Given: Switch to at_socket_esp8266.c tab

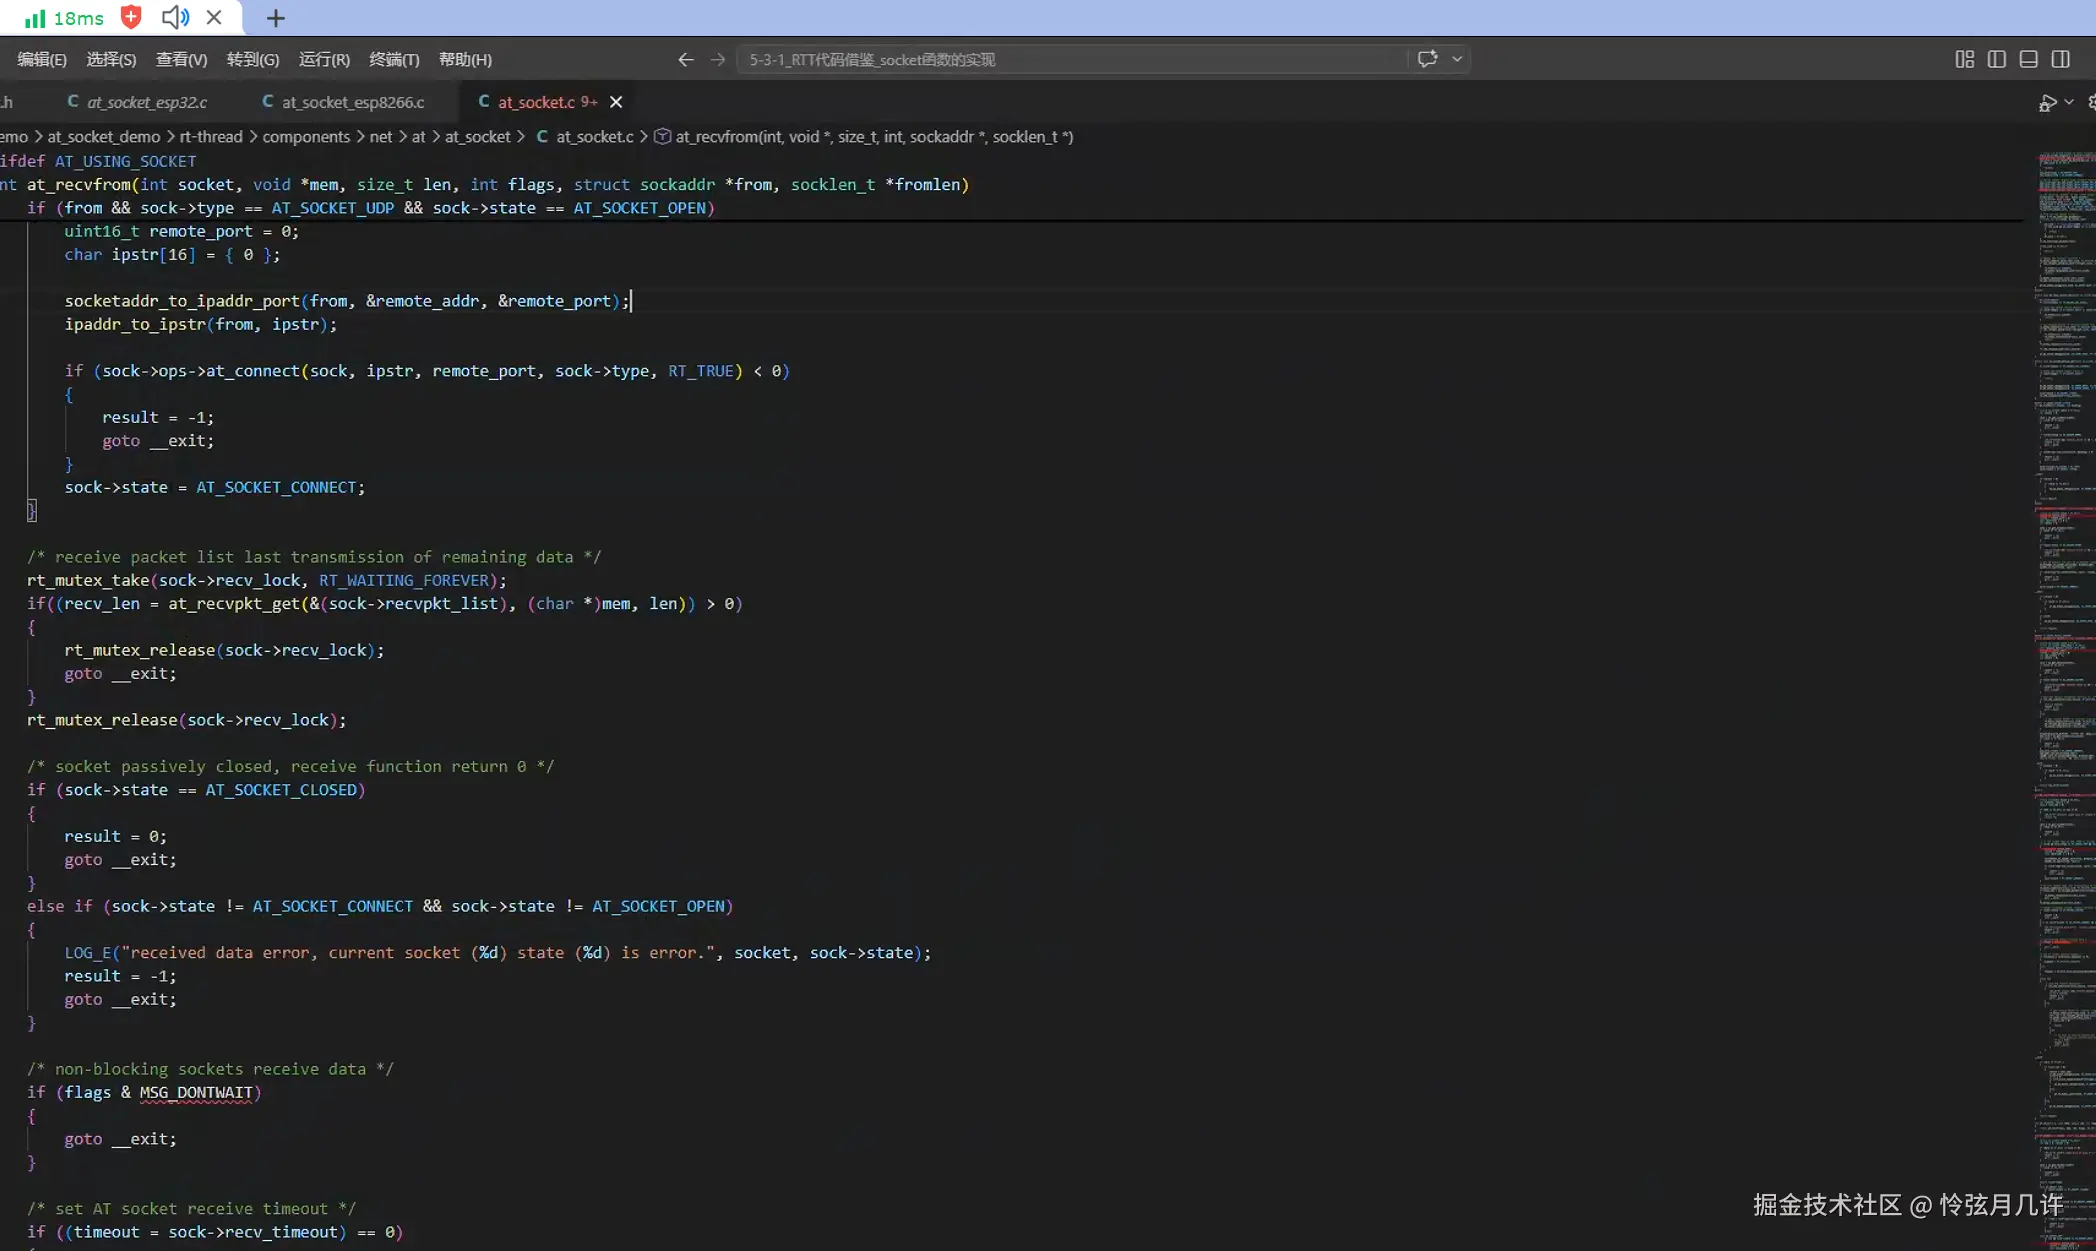Looking at the screenshot, I should [352, 102].
